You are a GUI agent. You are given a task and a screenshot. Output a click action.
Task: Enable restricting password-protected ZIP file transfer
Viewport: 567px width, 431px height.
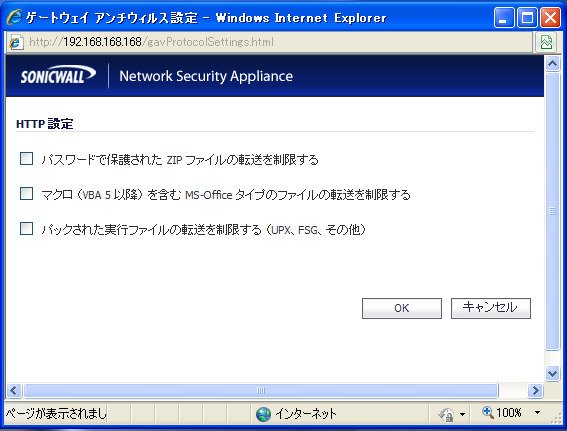(x=26, y=158)
